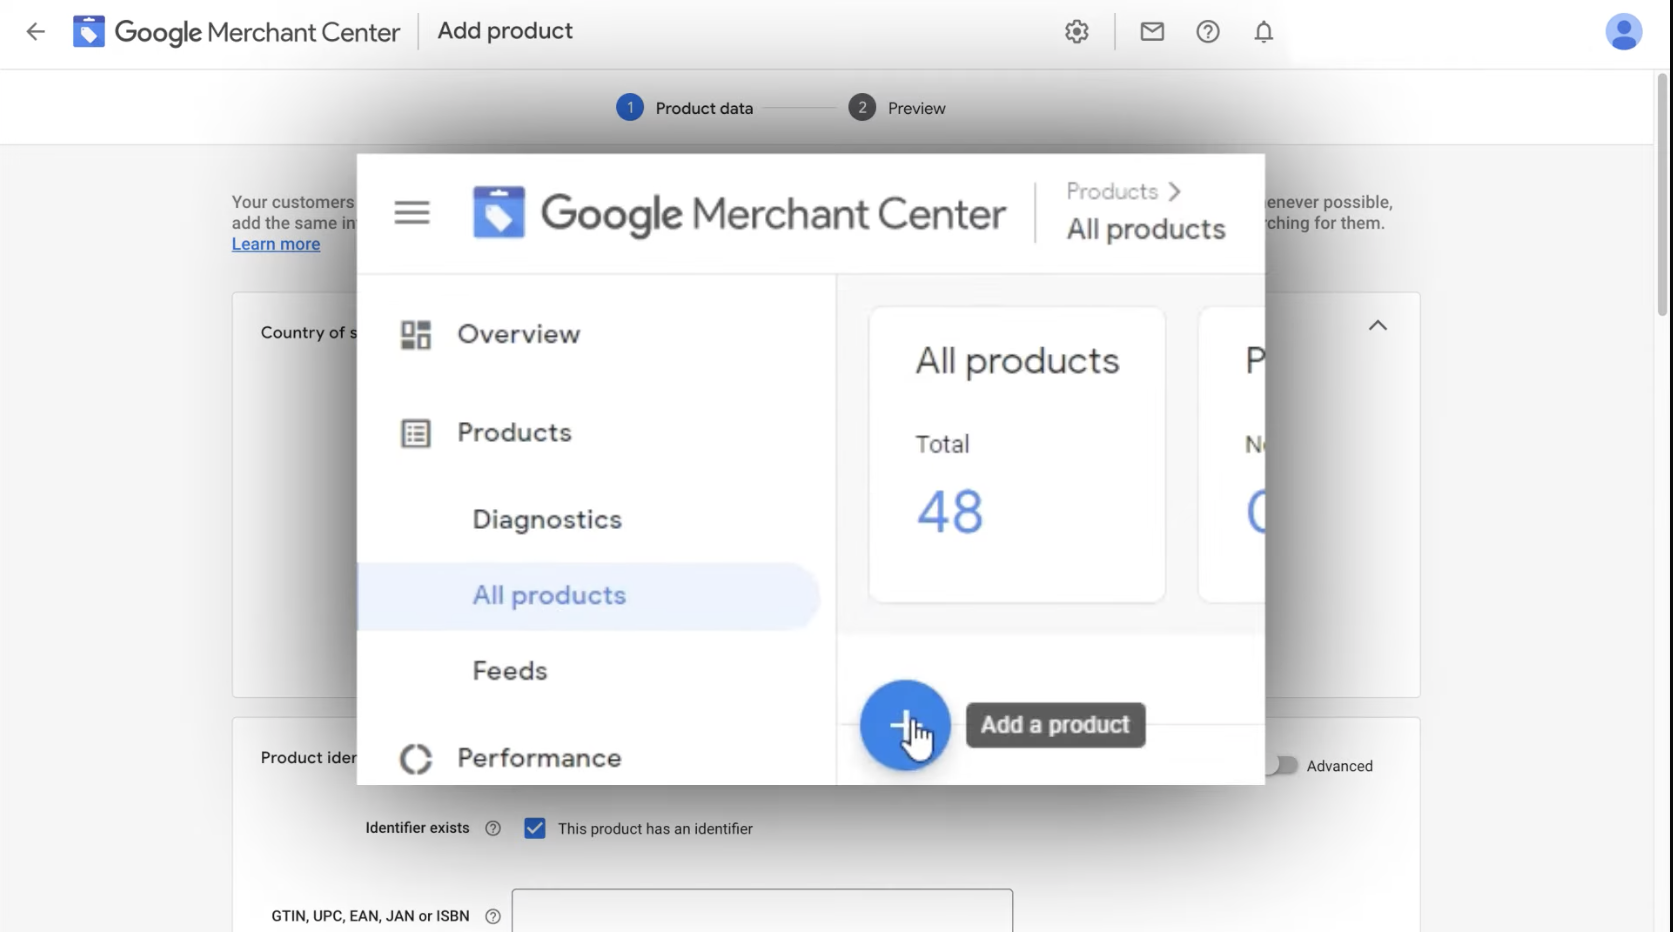Screen dimensions: 1673x932
Task: Open the user account avatar
Action: click(1624, 32)
